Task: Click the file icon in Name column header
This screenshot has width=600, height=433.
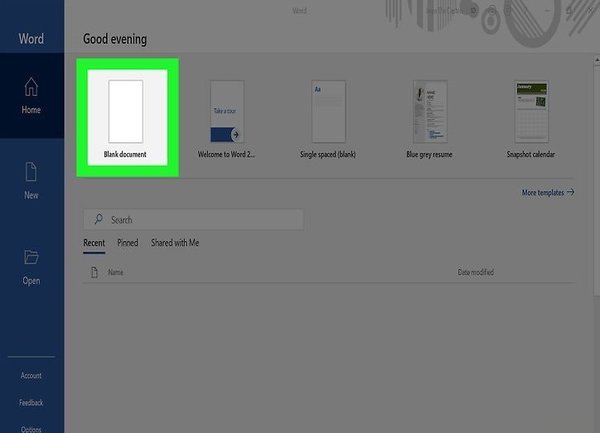Action: click(94, 272)
